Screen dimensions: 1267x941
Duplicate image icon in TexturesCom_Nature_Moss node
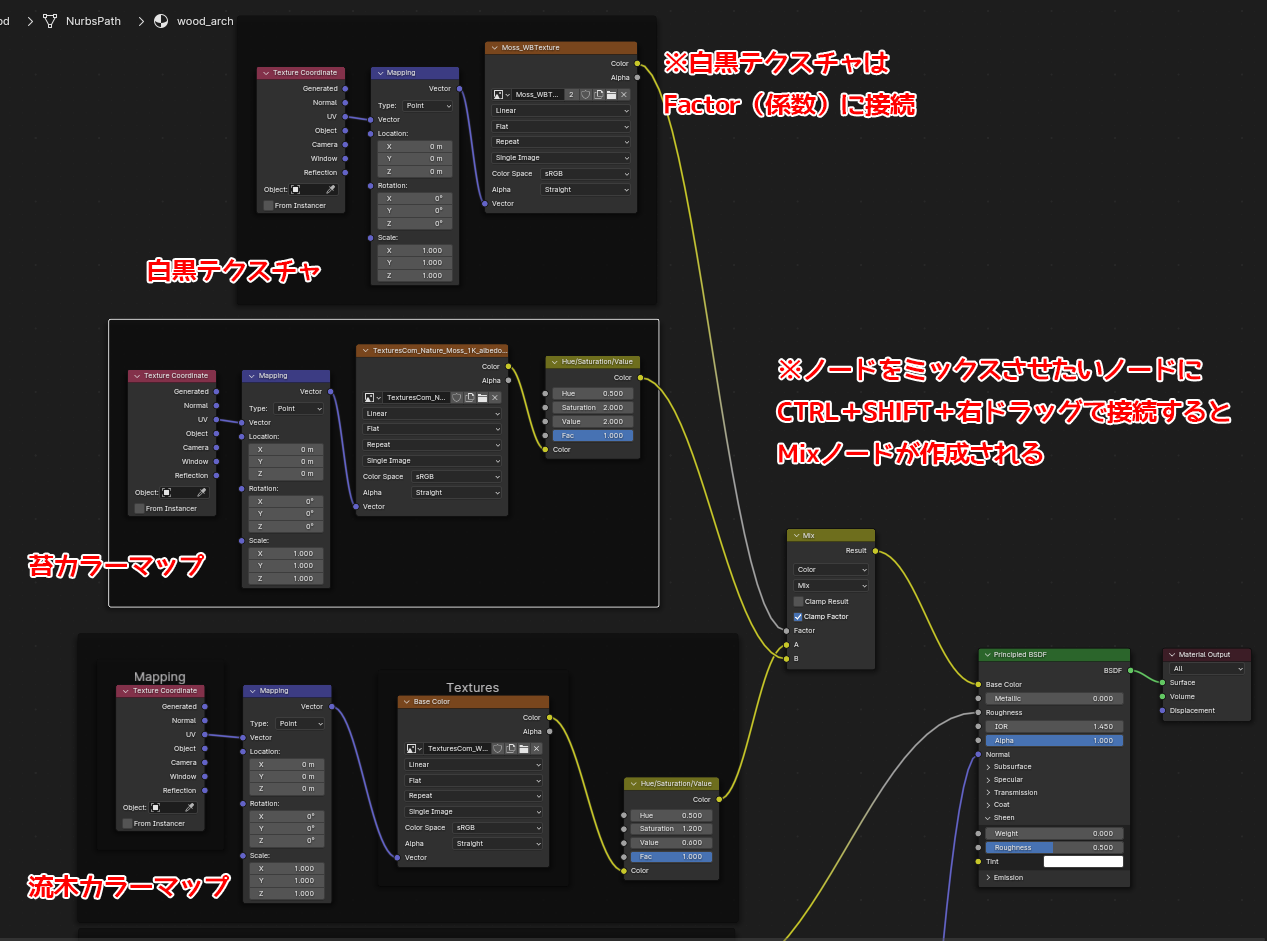click(469, 397)
